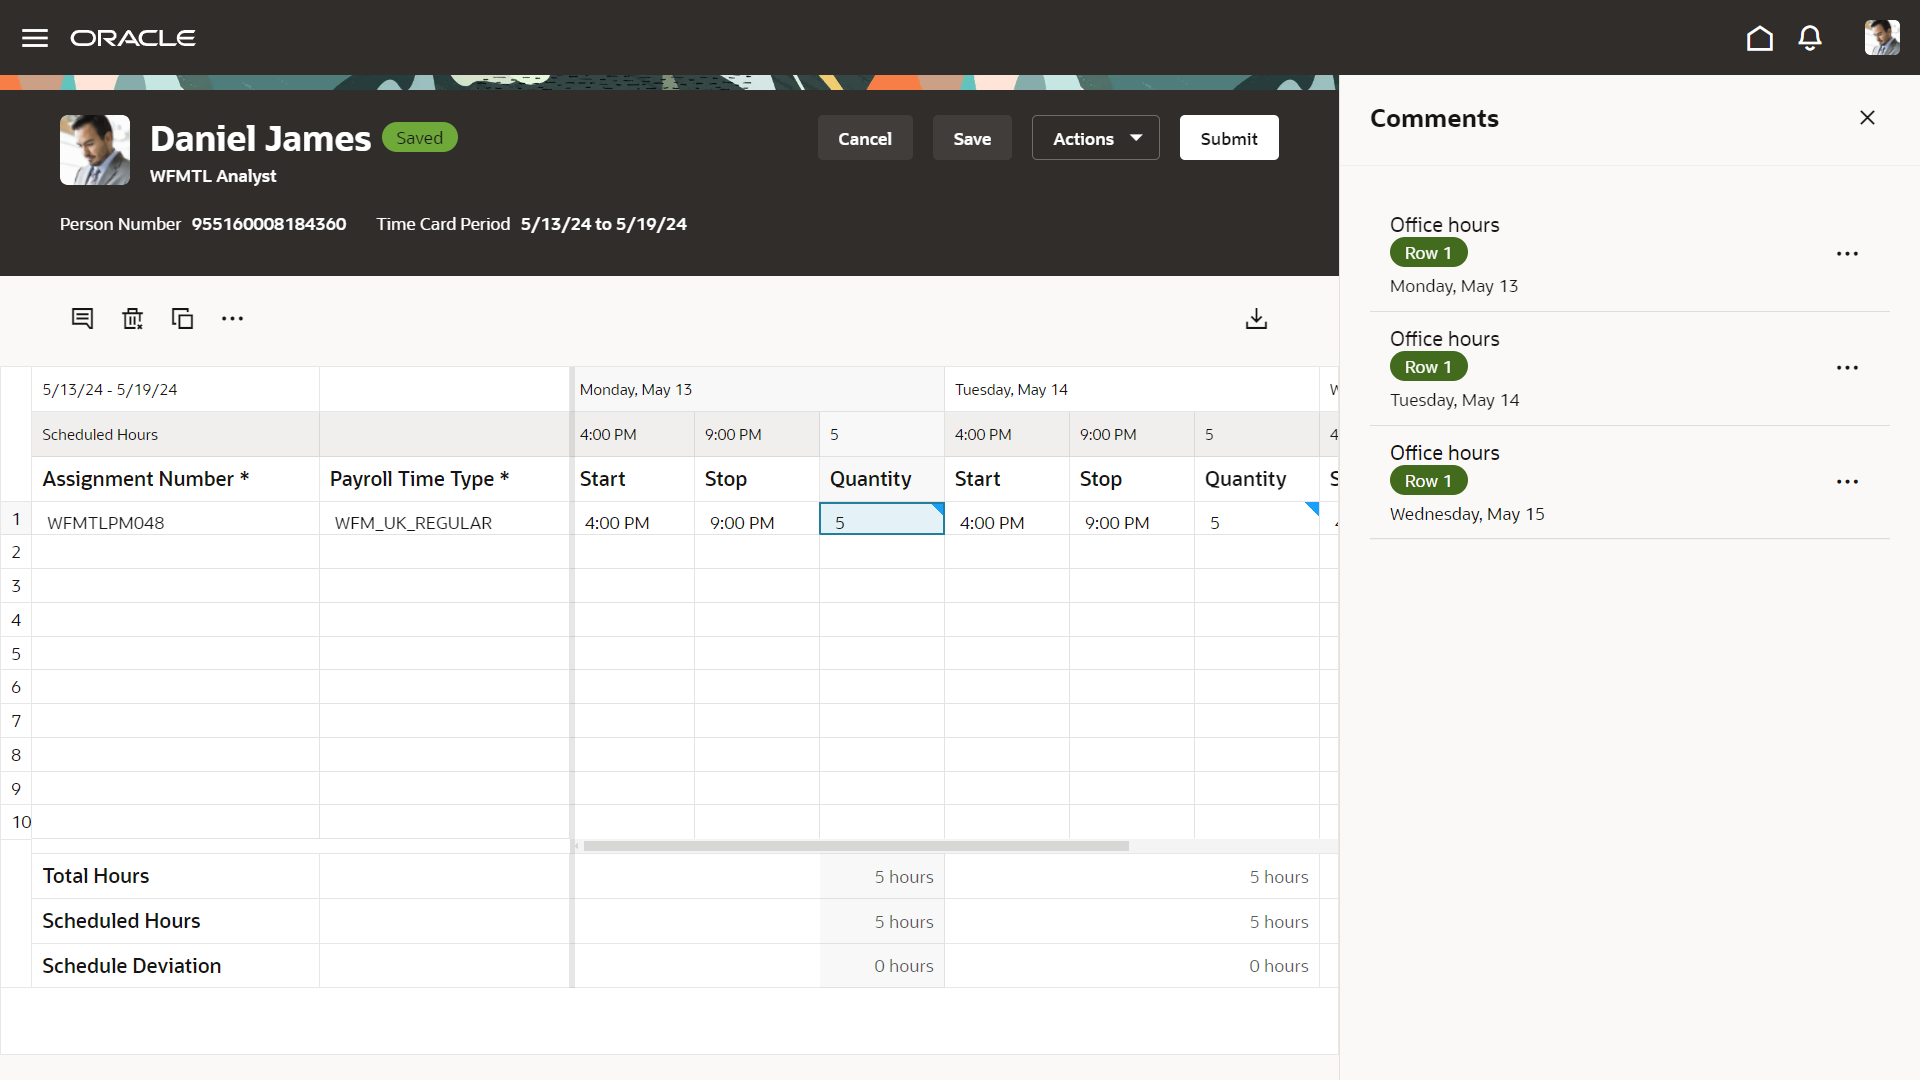Add a comment to the timecard

pyautogui.click(x=82, y=318)
